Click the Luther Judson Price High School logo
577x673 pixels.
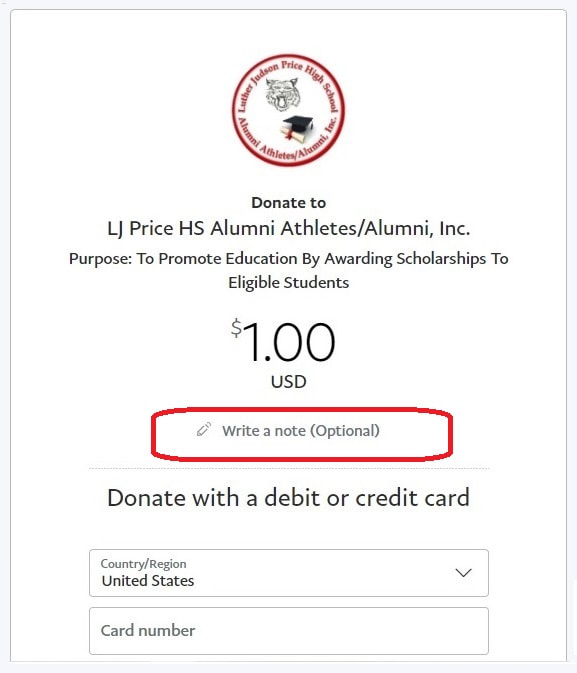point(288,110)
